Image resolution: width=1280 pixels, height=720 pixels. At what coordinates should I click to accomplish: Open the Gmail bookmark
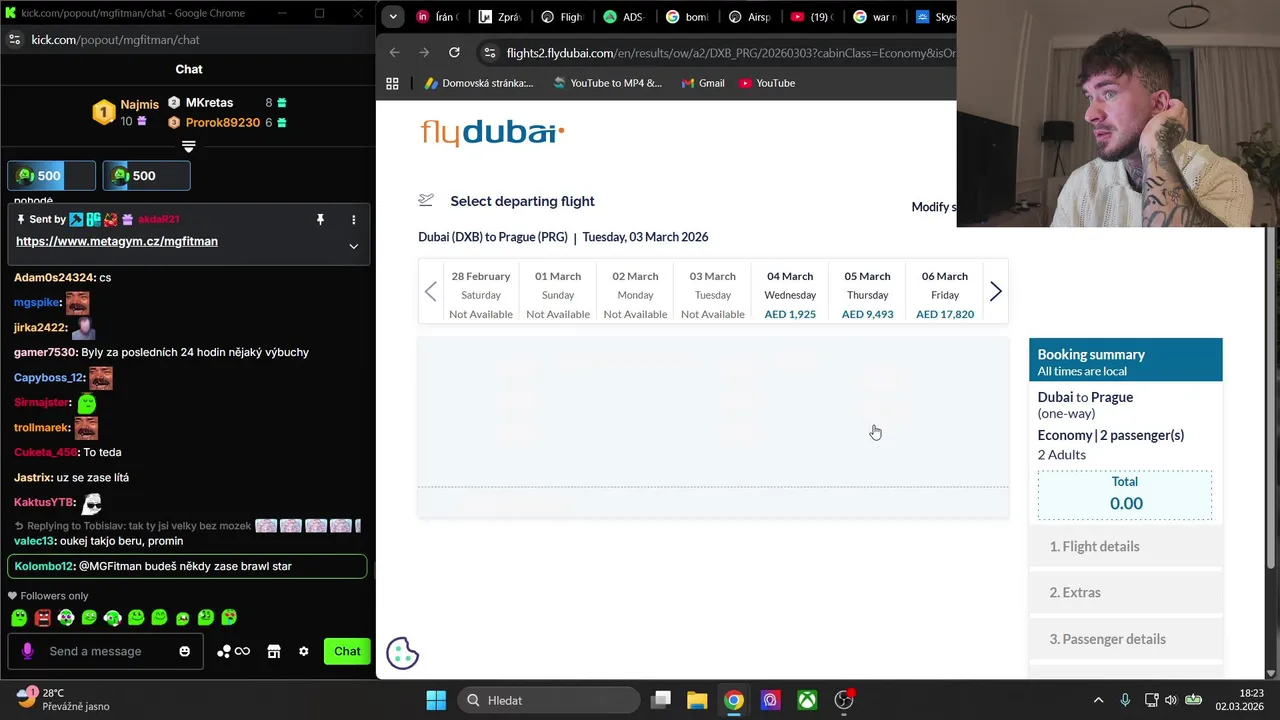click(x=702, y=83)
